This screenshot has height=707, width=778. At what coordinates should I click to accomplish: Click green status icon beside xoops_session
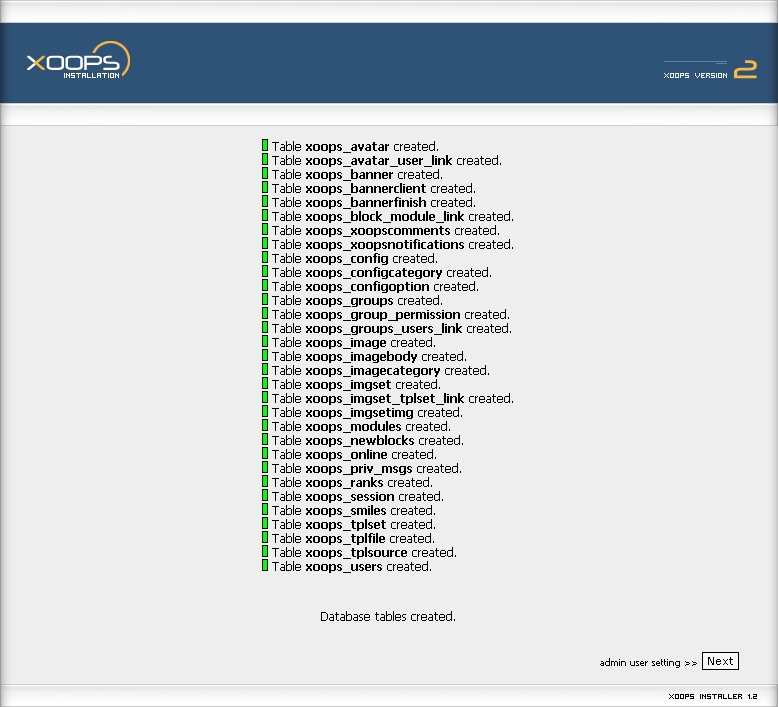coord(265,495)
